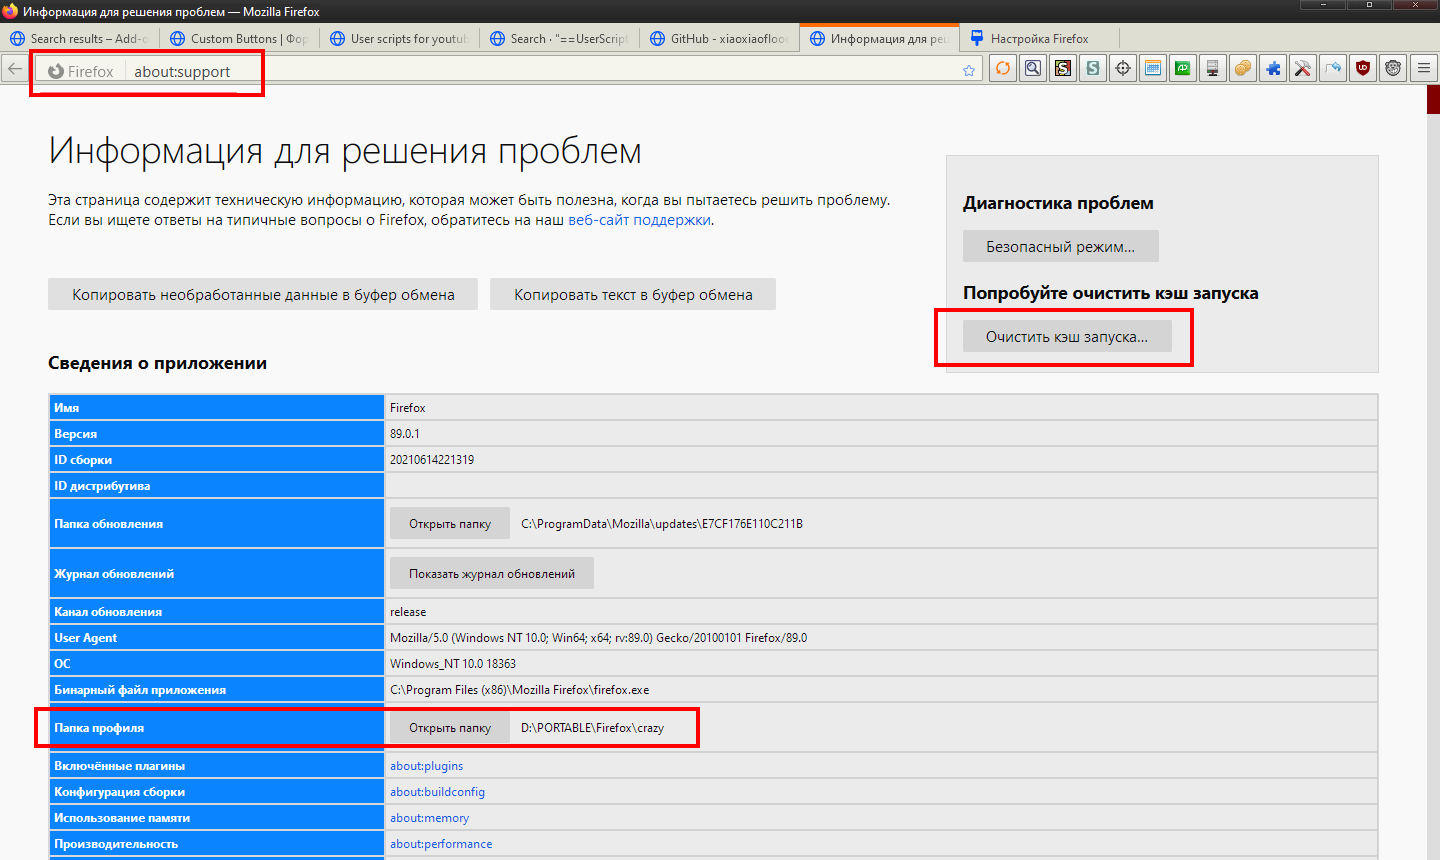The image size is (1440, 860).
Task: Click the teal S toolbar icon
Action: pos(1093,69)
